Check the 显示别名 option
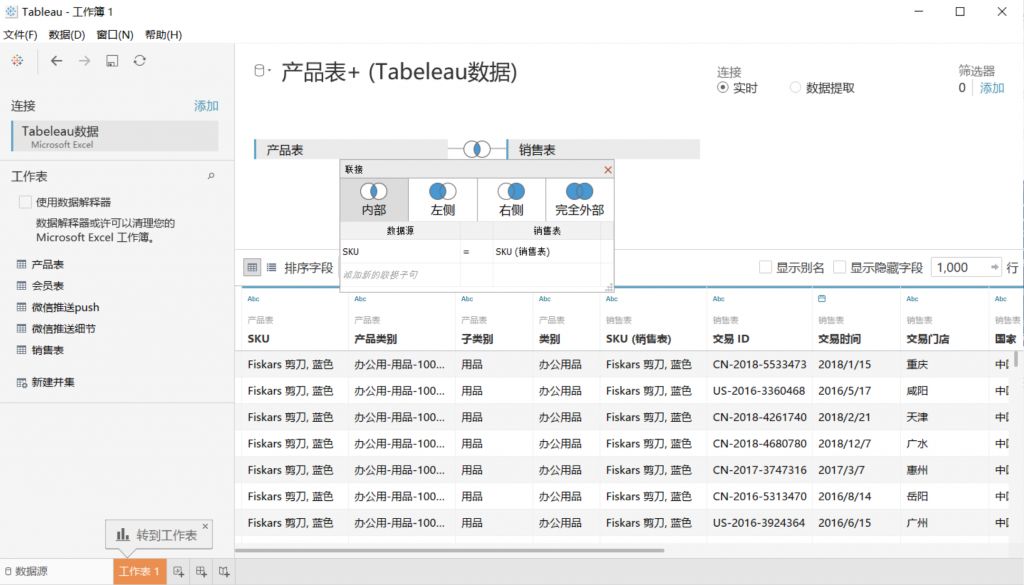Viewport: 1024px width, 585px height. click(x=765, y=267)
